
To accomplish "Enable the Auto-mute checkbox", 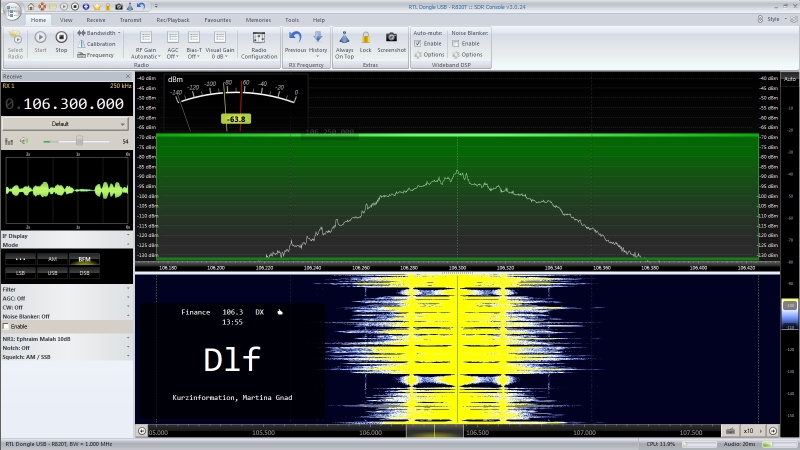I will click(x=418, y=43).
